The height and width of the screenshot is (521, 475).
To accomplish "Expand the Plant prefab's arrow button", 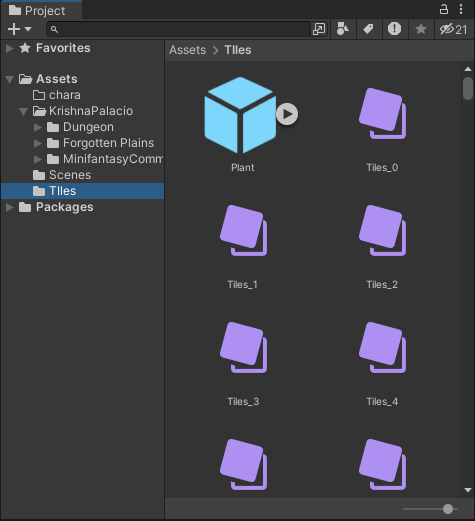I will pos(287,114).
